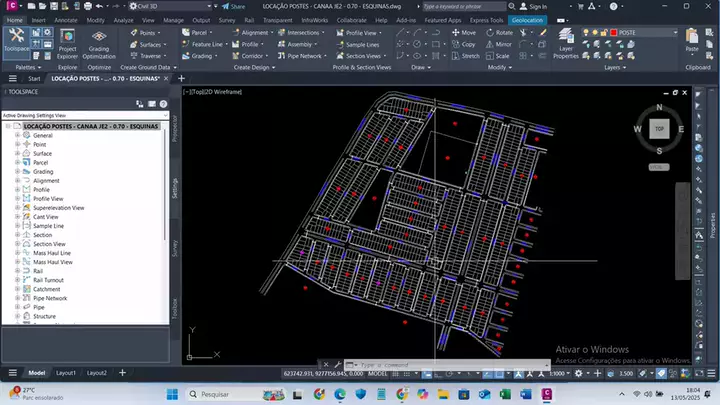The image size is (720, 405).
Task: Open Layer Properties manager
Action: point(566,44)
